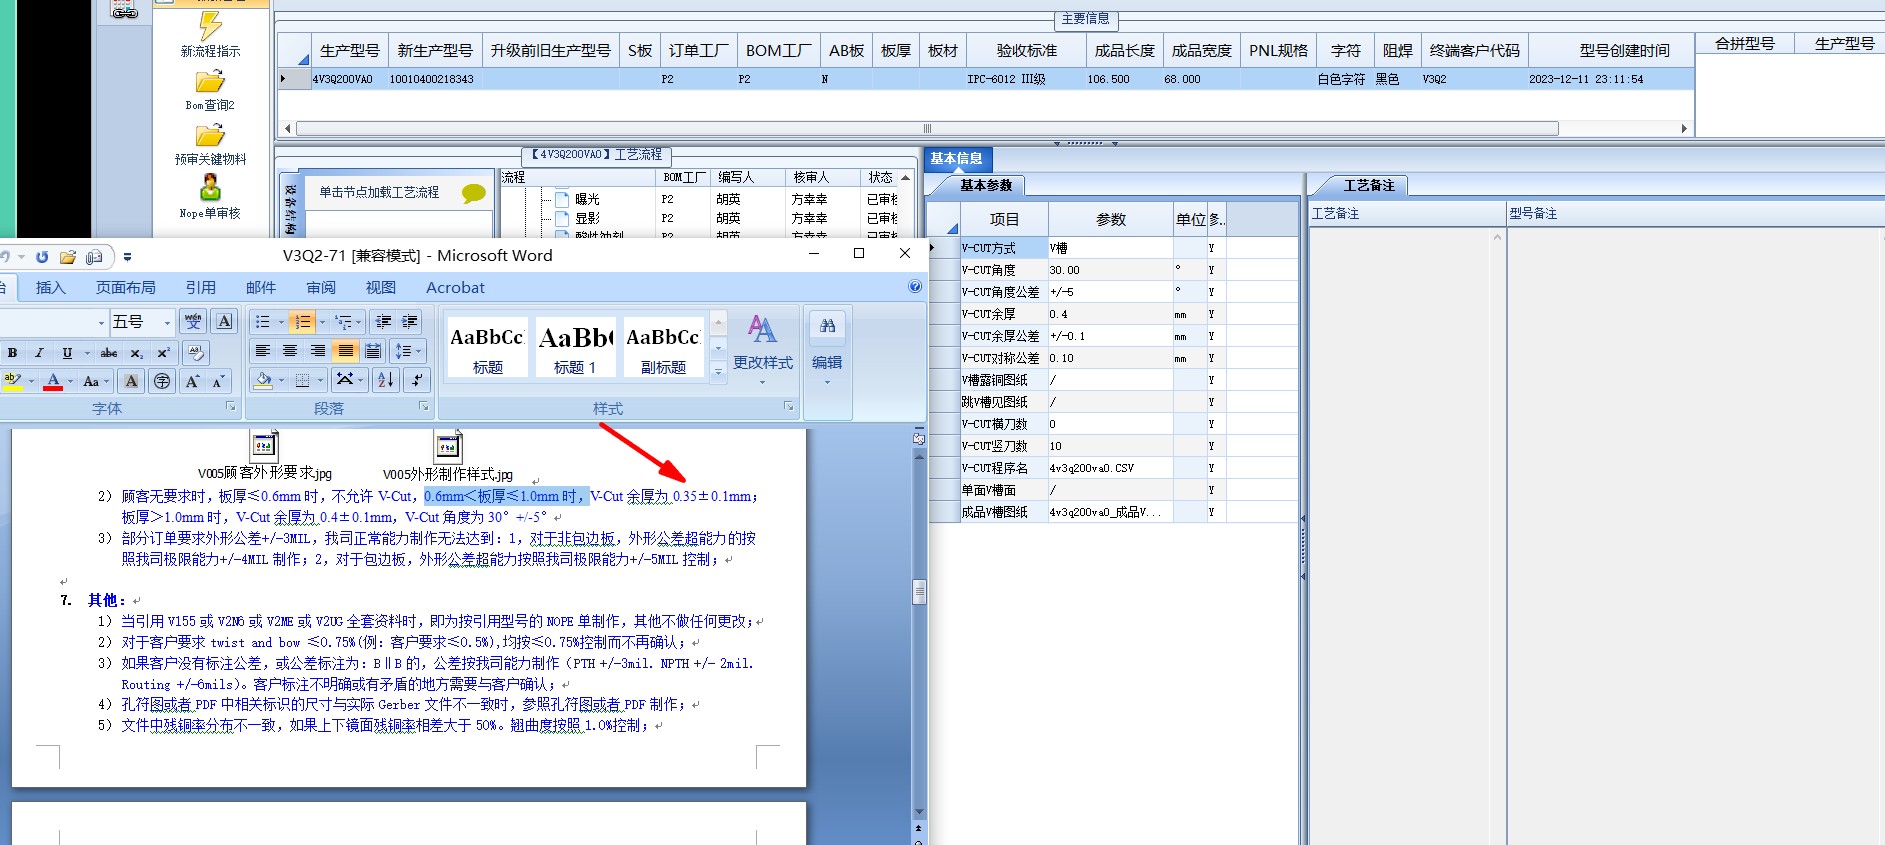Click the character border icon
Viewport: 1885px width, 845px height.
225,321
